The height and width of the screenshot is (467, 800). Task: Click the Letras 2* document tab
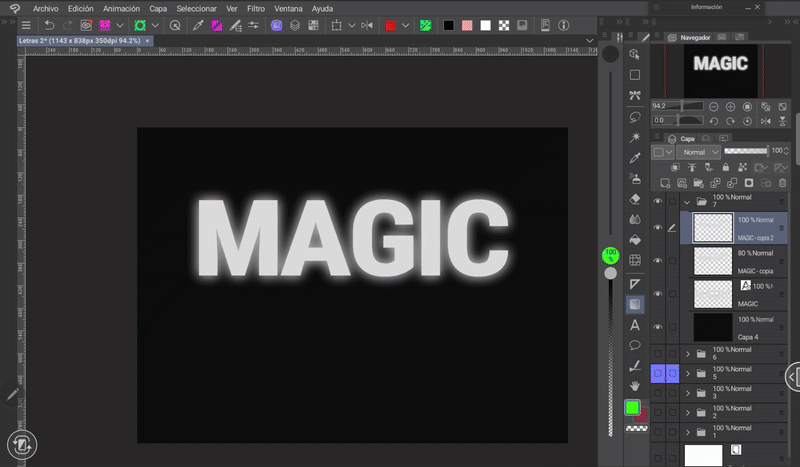point(80,41)
